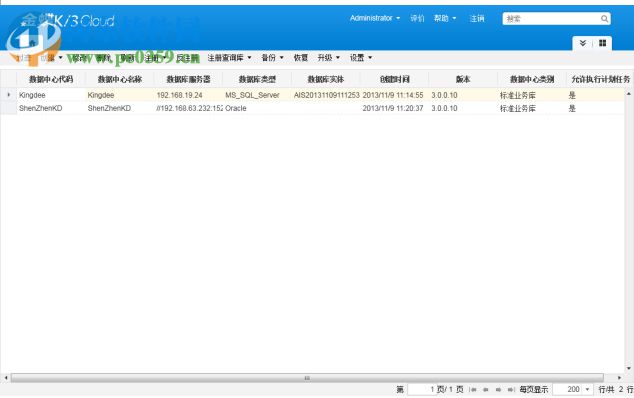The width and height of the screenshot is (634, 398).
Task: Open the 帮助 help dropdown
Action: point(445,18)
